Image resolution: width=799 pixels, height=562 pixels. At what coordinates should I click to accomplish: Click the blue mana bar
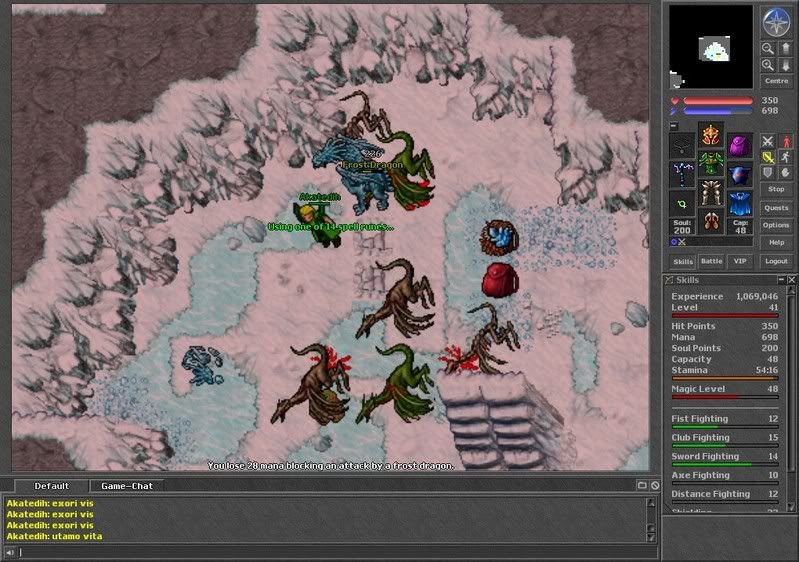tap(718, 111)
